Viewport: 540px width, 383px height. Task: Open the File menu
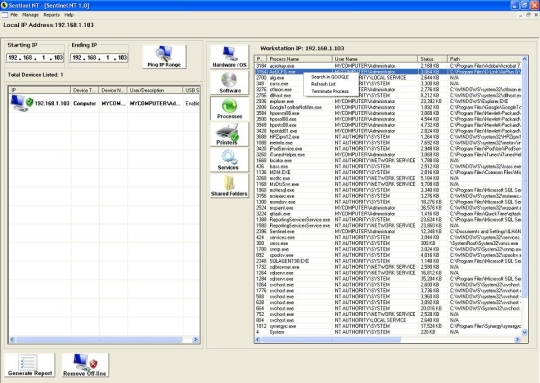(14, 15)
